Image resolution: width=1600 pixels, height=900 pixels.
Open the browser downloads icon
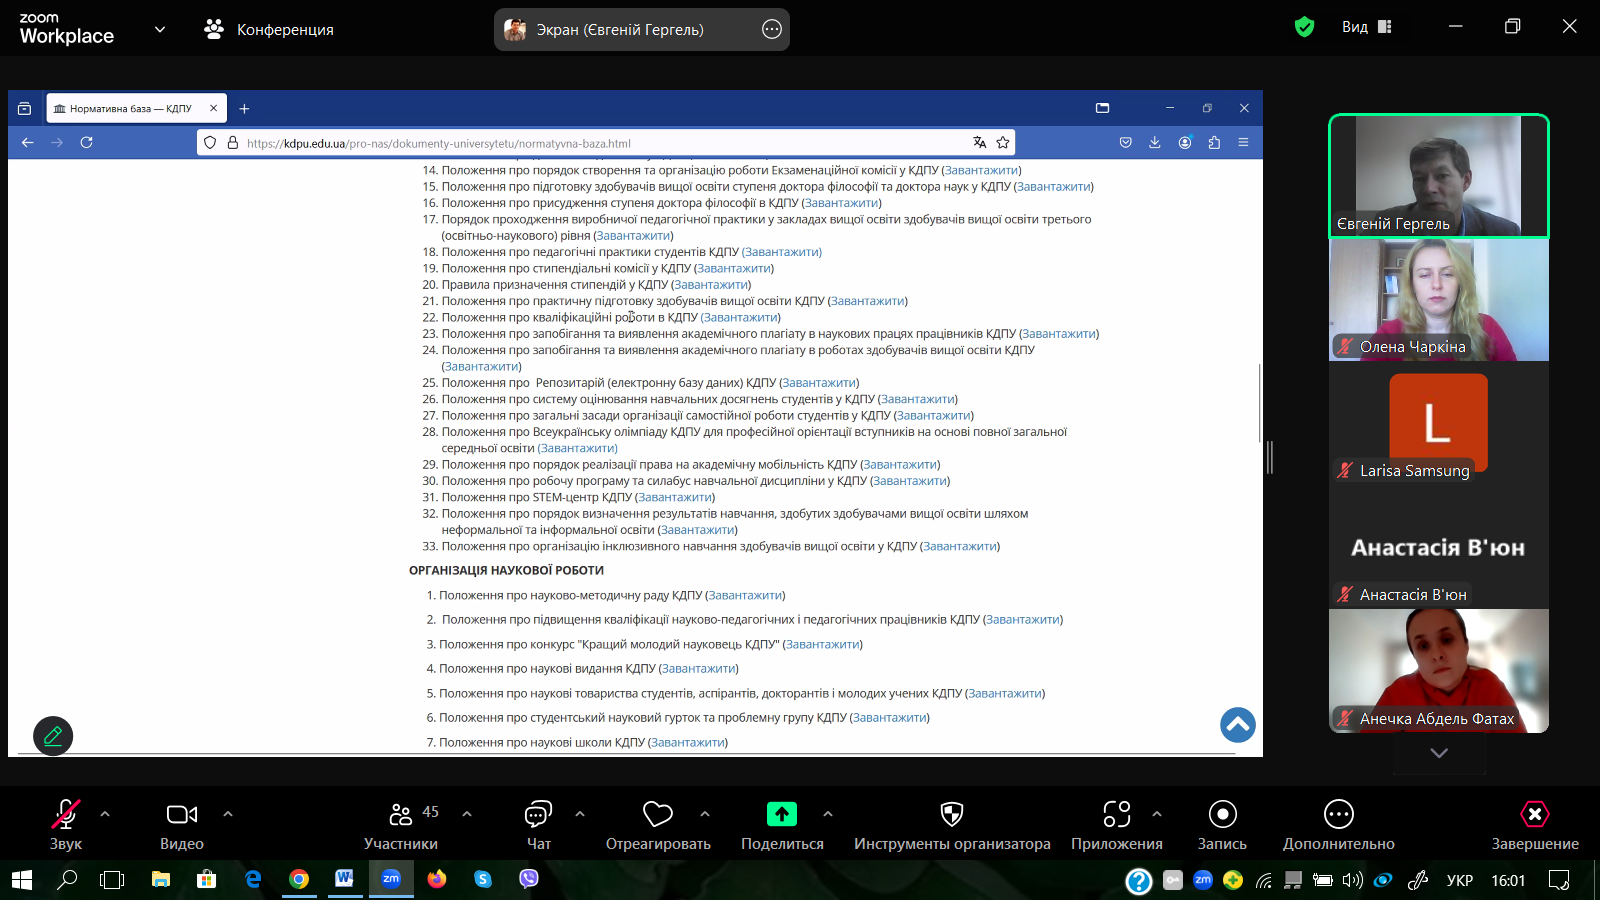point(1155,143)
